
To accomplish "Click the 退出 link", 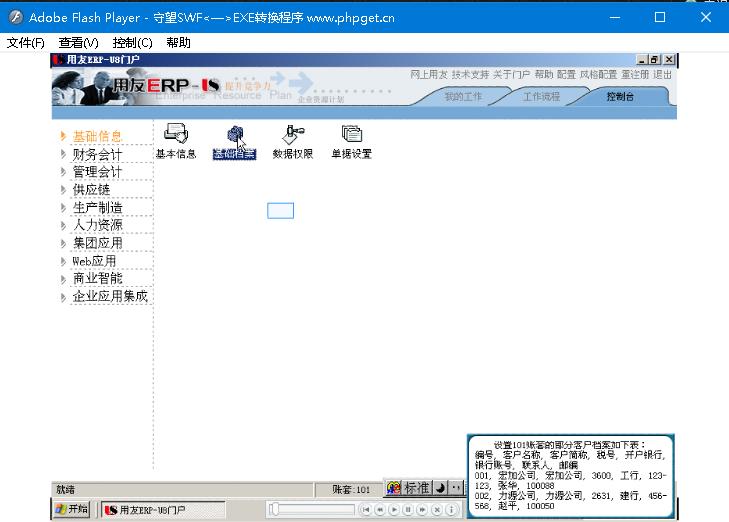I will [663, 74].
